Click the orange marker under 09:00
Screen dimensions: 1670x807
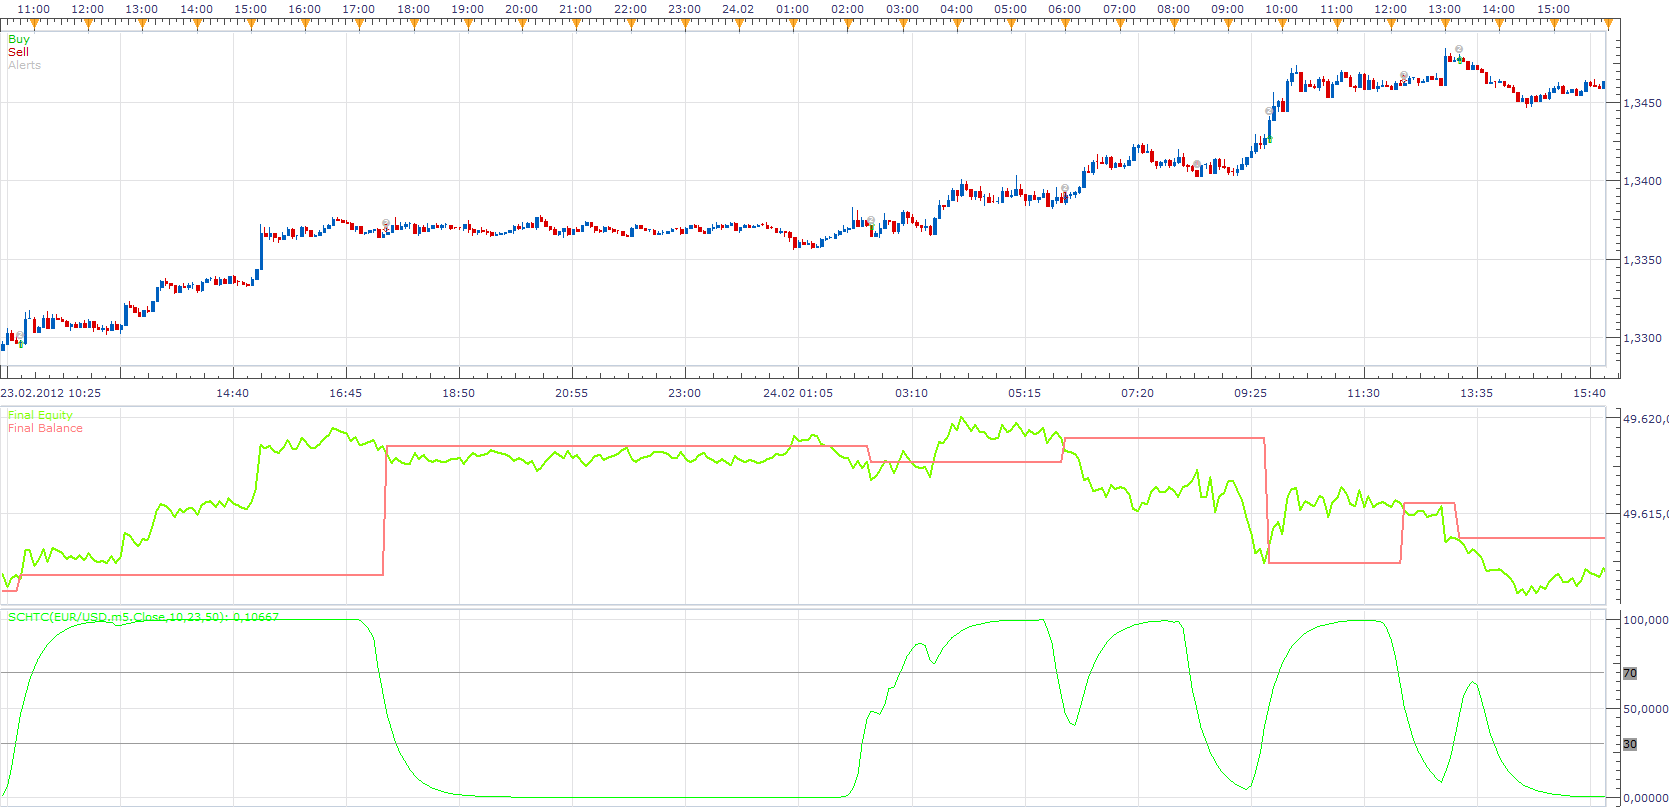(1227, 25)
